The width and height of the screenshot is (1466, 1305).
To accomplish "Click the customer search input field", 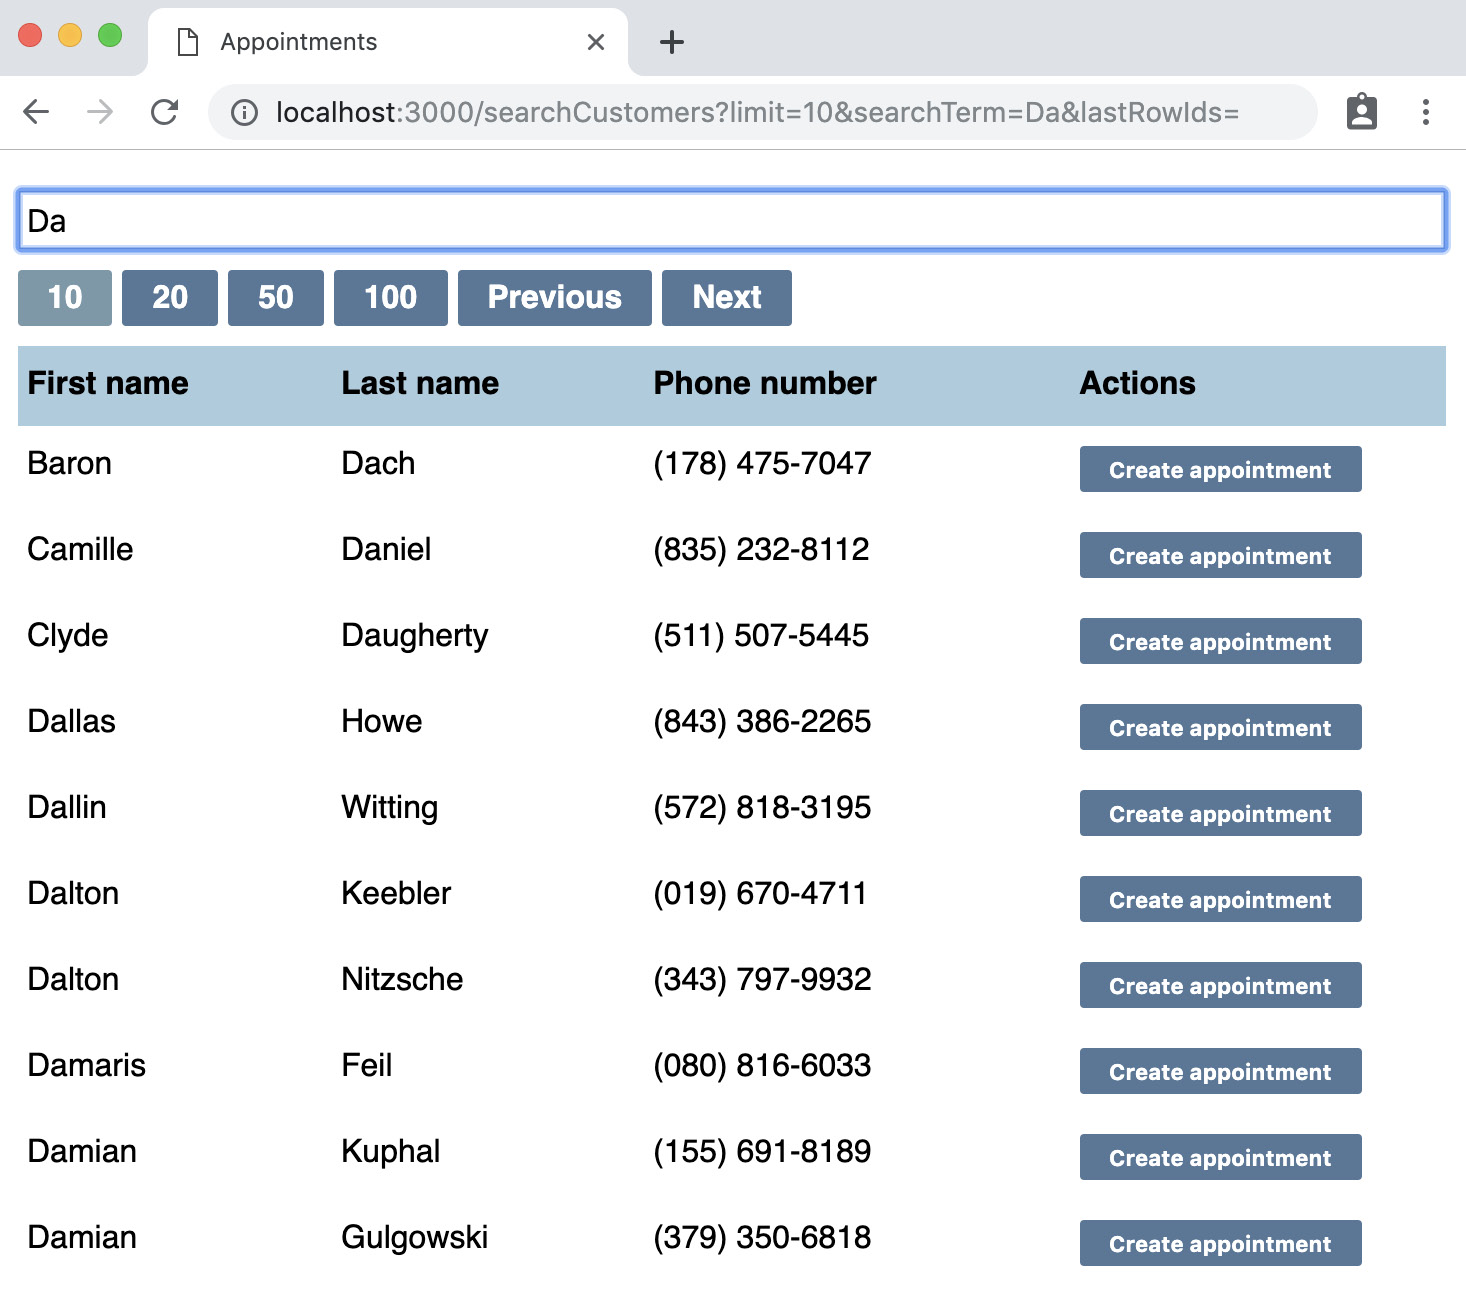I will coord(730,220).
